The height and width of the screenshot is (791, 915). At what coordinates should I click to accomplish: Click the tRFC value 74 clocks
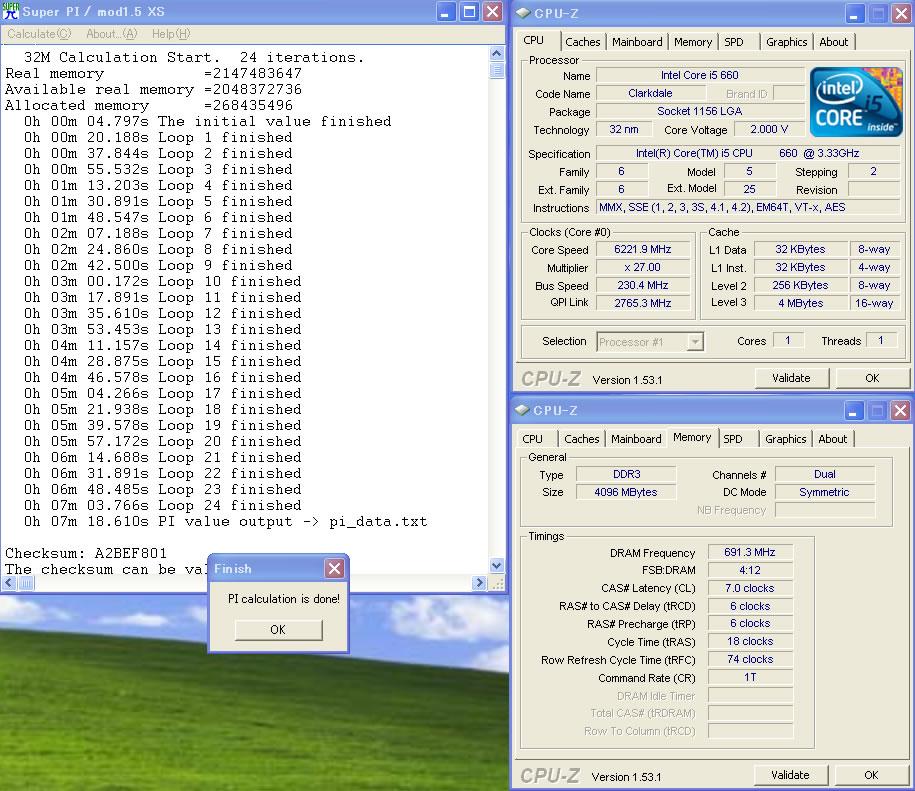click(x=750, y=659)
